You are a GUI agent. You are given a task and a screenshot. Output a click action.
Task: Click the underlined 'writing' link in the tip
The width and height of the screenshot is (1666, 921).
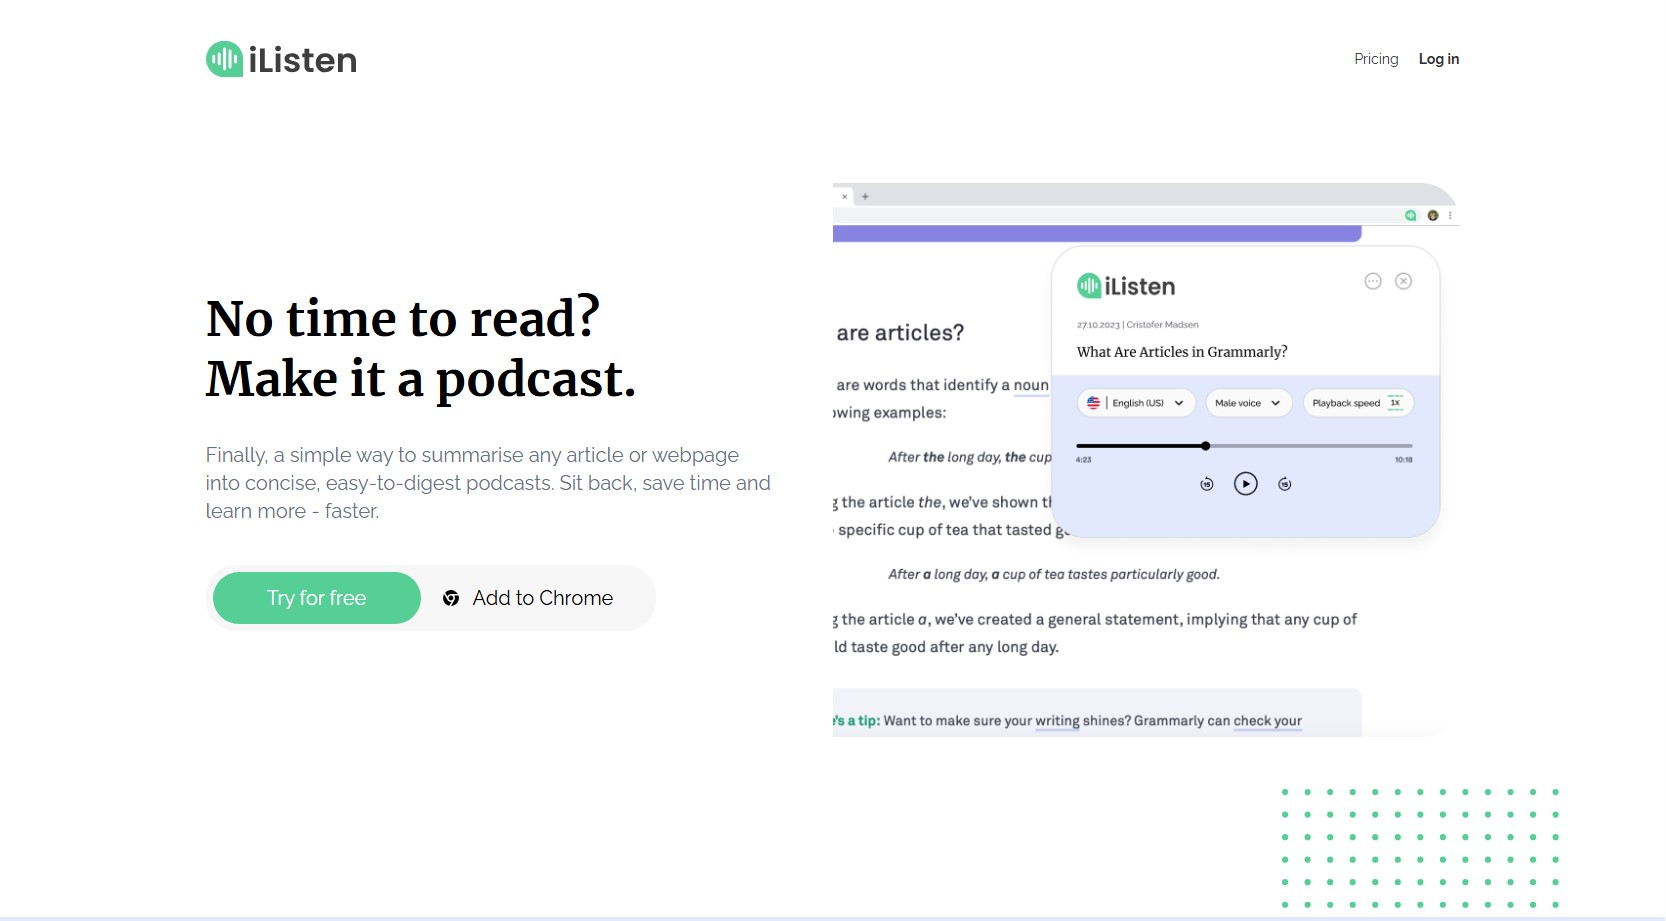(x=1057, y=721)
